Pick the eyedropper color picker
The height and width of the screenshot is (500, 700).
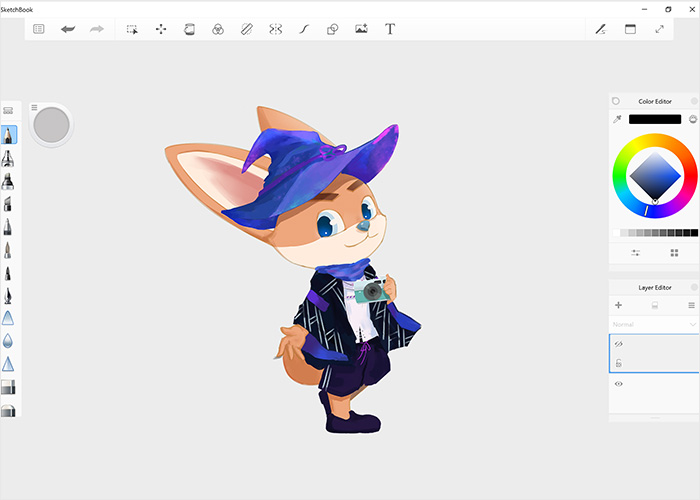point(617,119)
